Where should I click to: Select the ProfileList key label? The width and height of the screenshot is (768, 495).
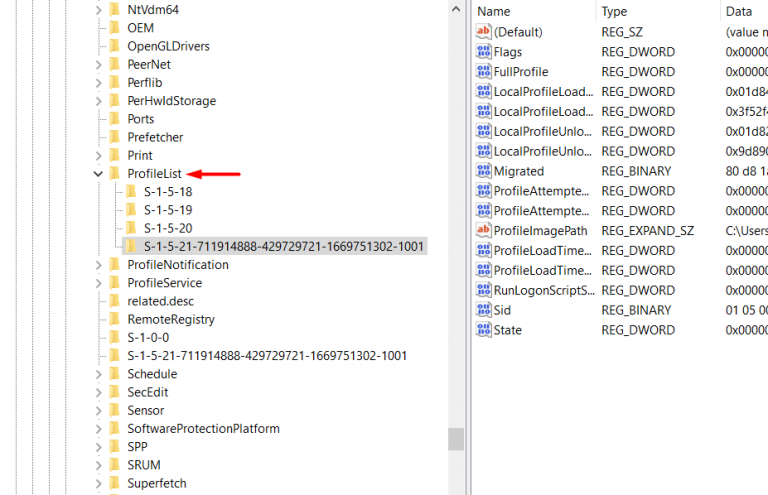[154, 174]
